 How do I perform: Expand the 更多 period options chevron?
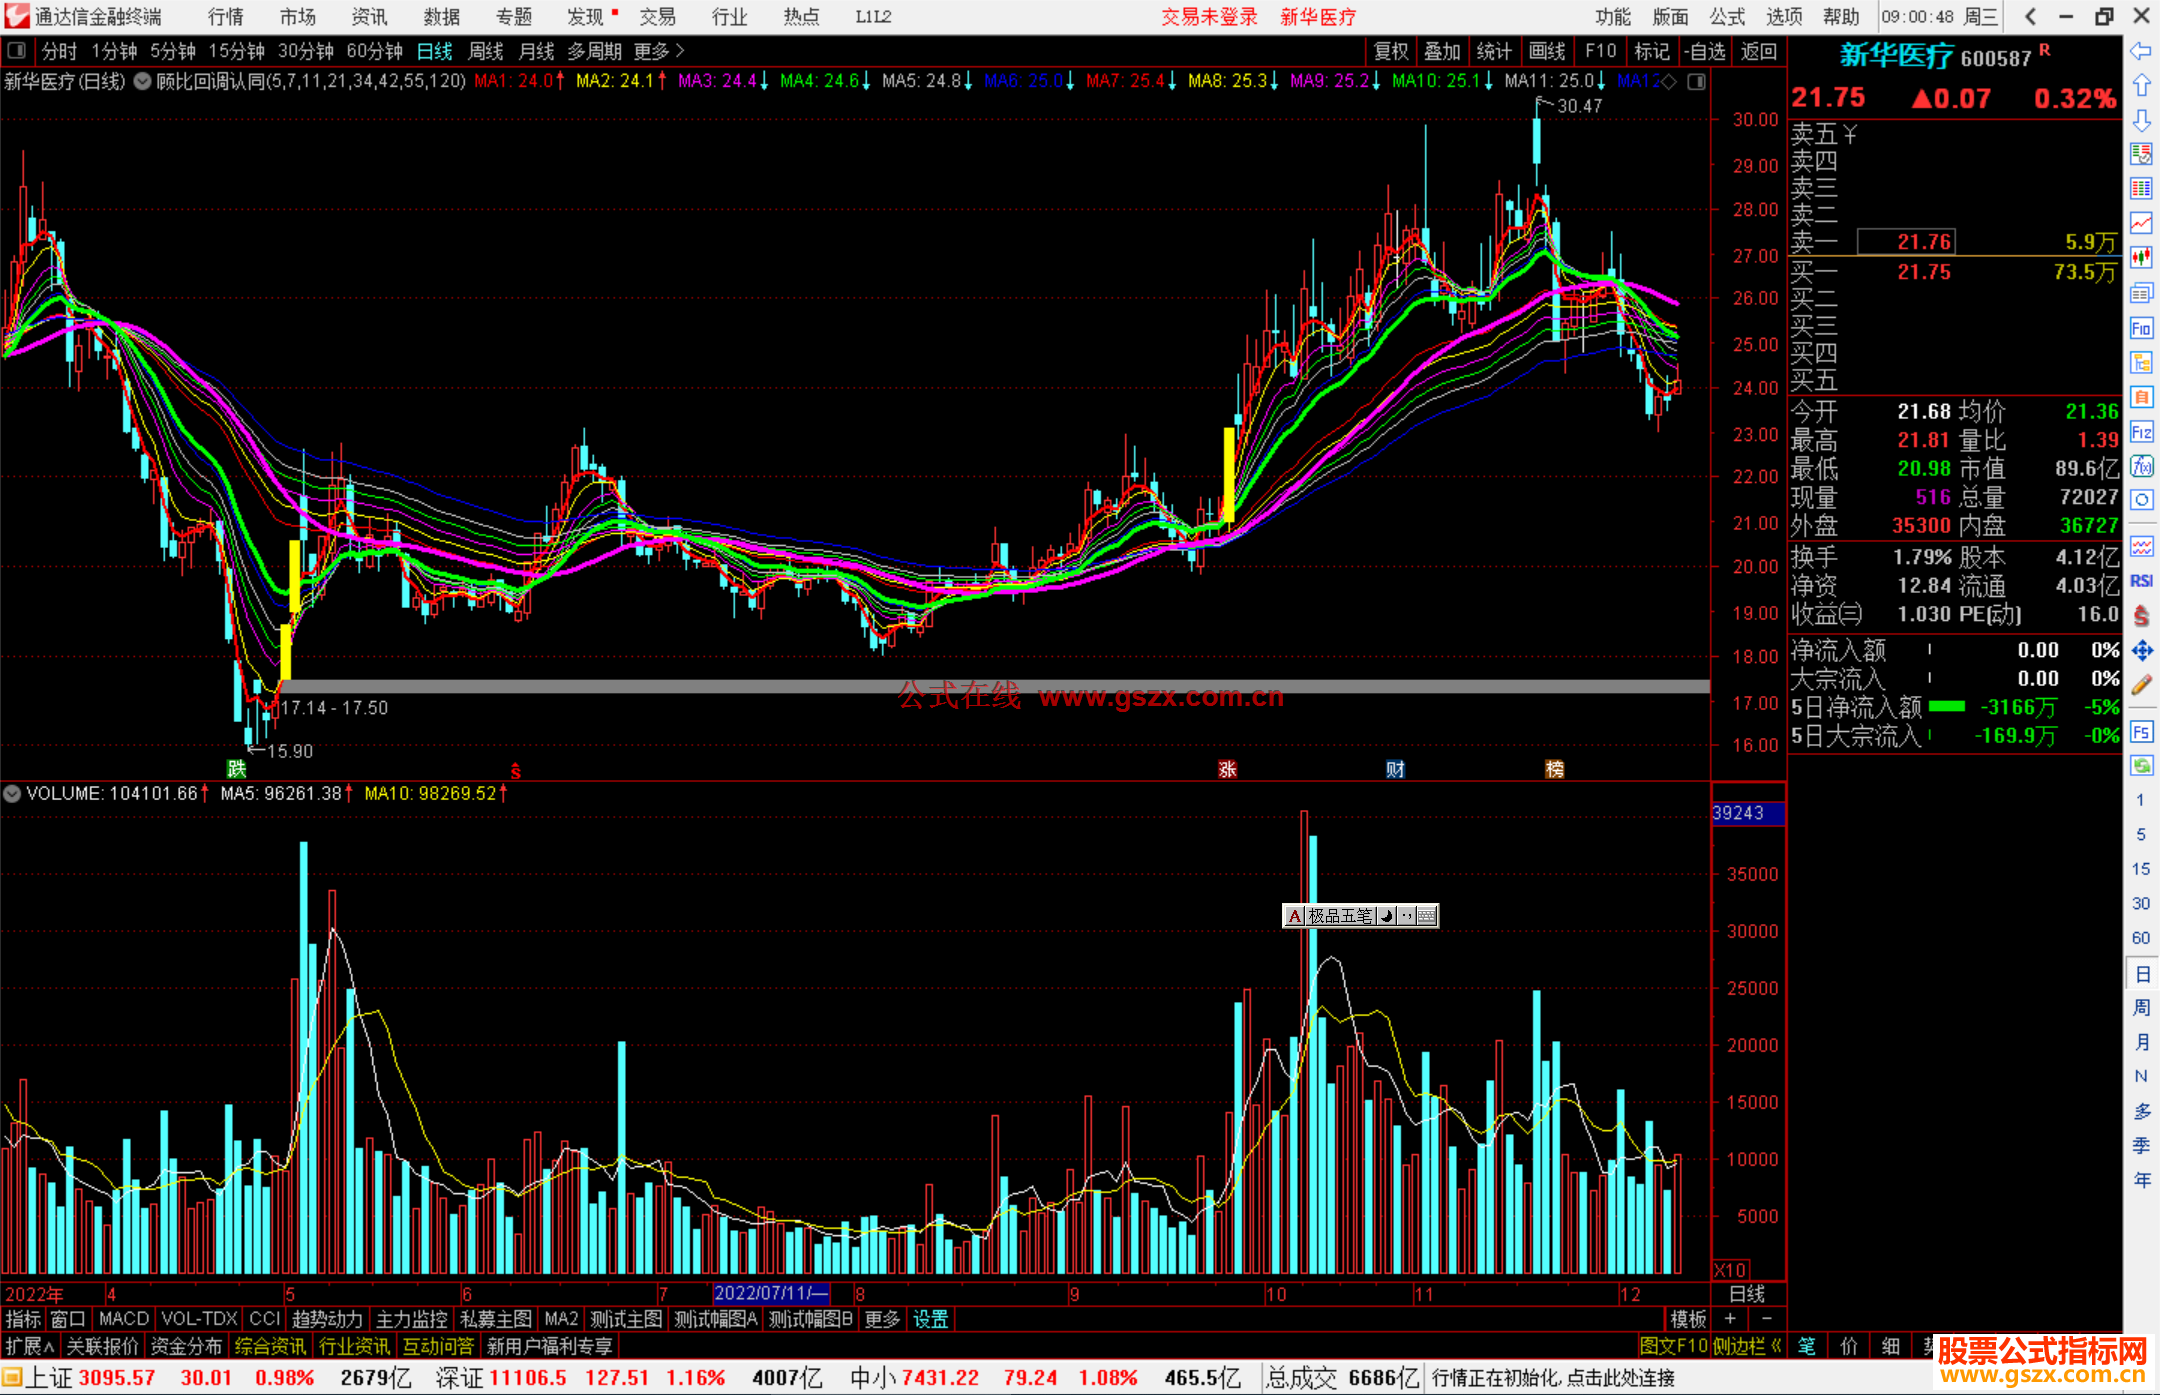(x=680, y=51)
